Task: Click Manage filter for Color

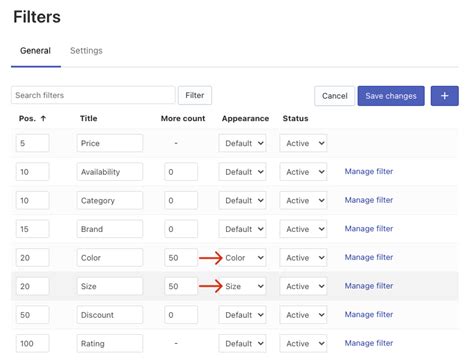Action: 369,257
